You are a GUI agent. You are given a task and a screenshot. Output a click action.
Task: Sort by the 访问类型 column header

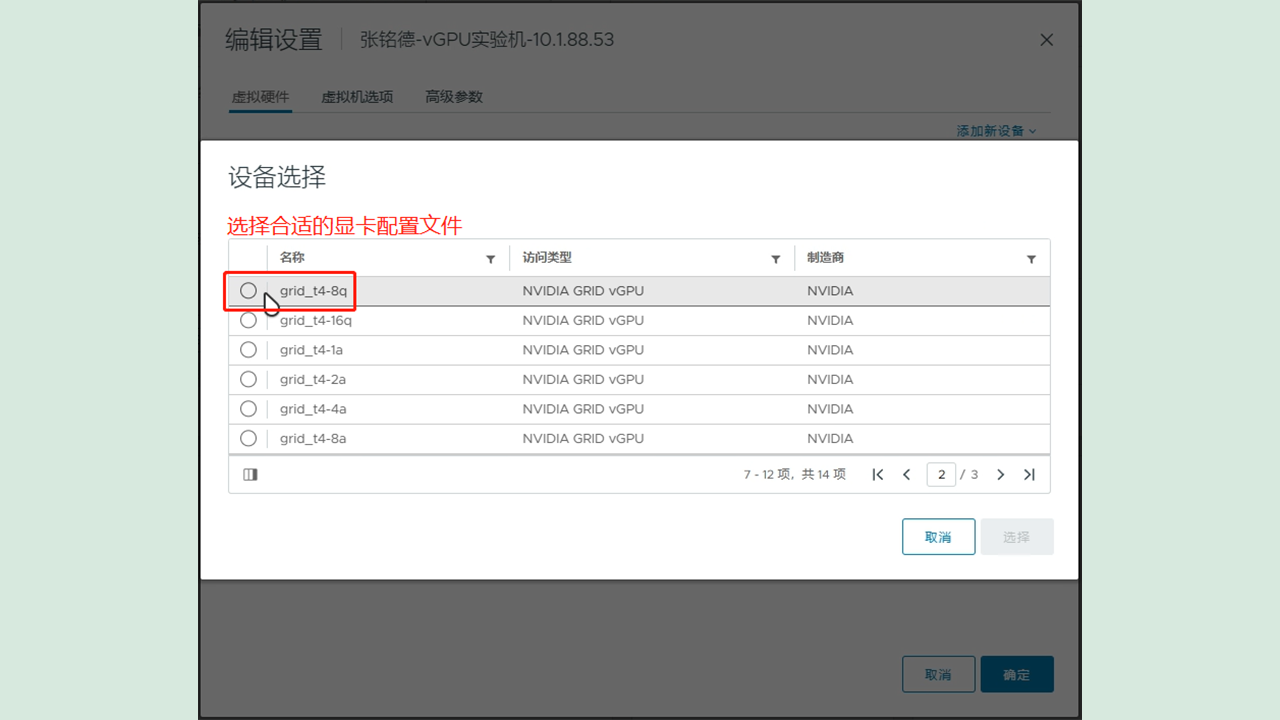pos(547,258)
